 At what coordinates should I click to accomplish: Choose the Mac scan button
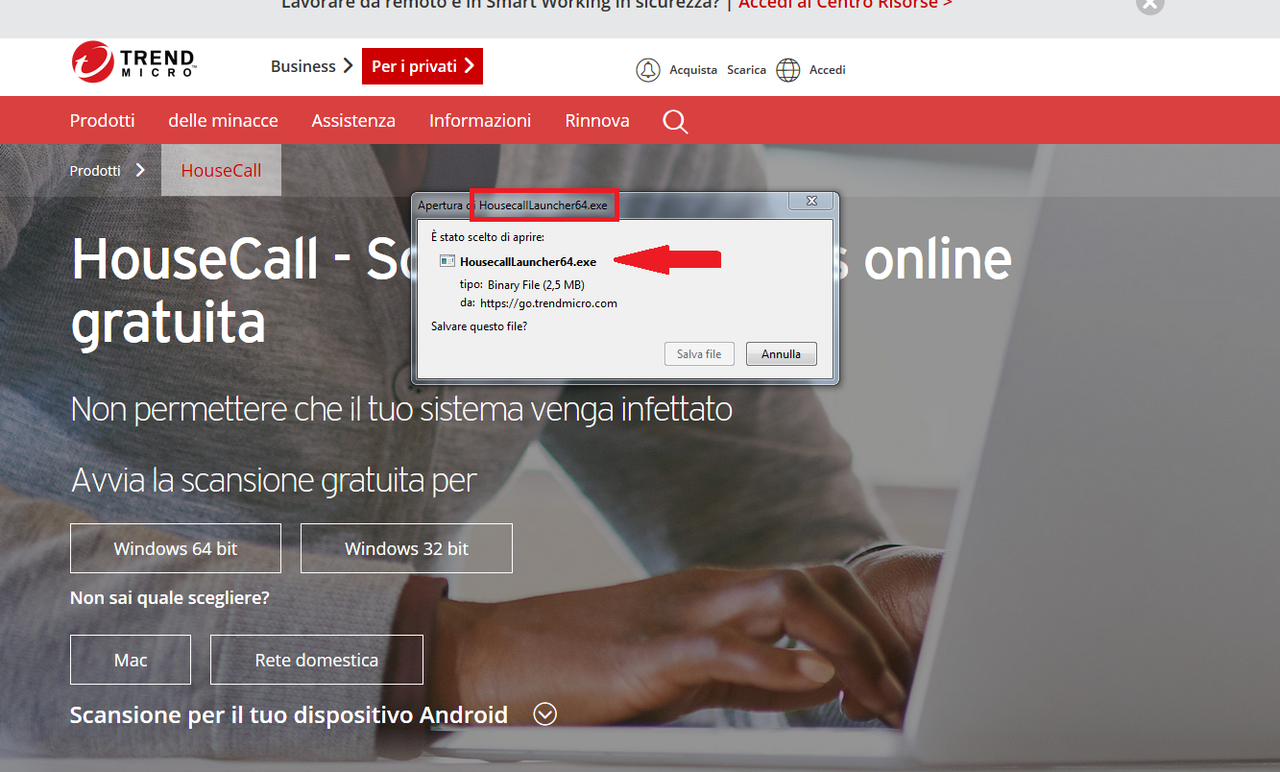(131, 660)
